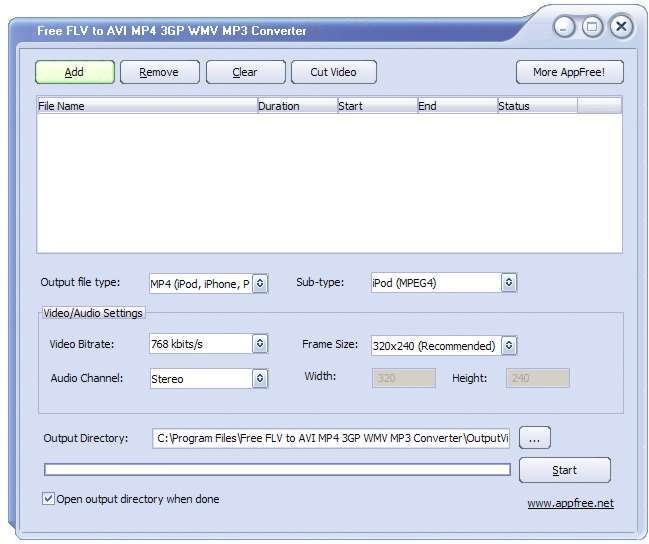Close the converter window
The image size is (649, 544).
coord(621,27)
